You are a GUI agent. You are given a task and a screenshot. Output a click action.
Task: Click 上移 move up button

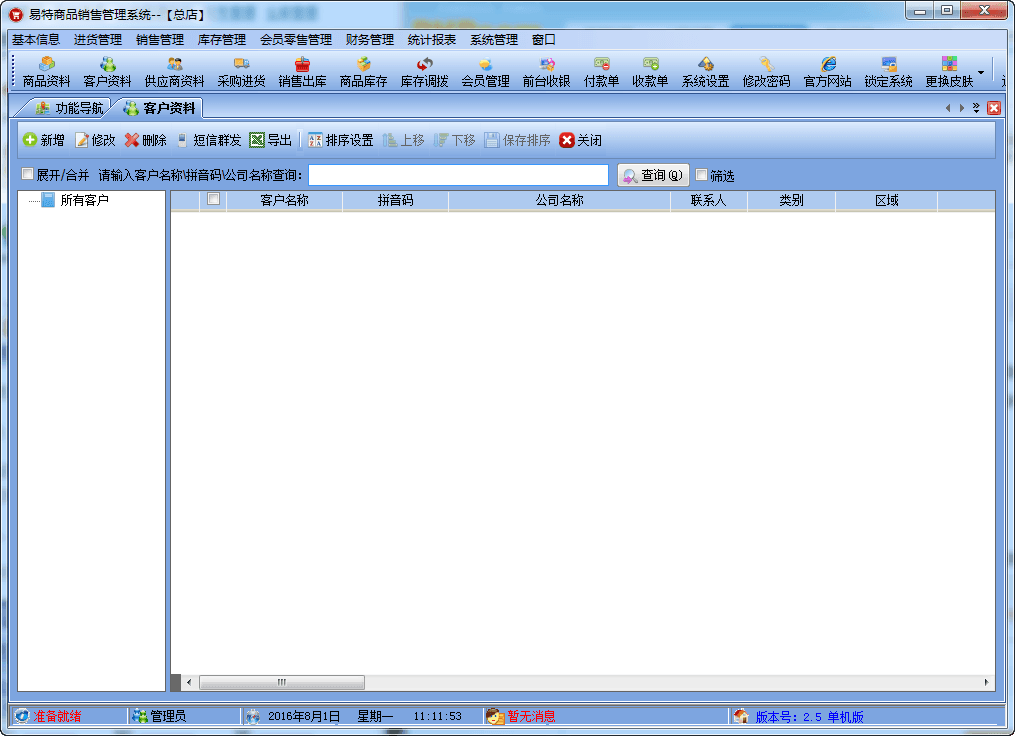pyautogui.click(x=403, y=140)
